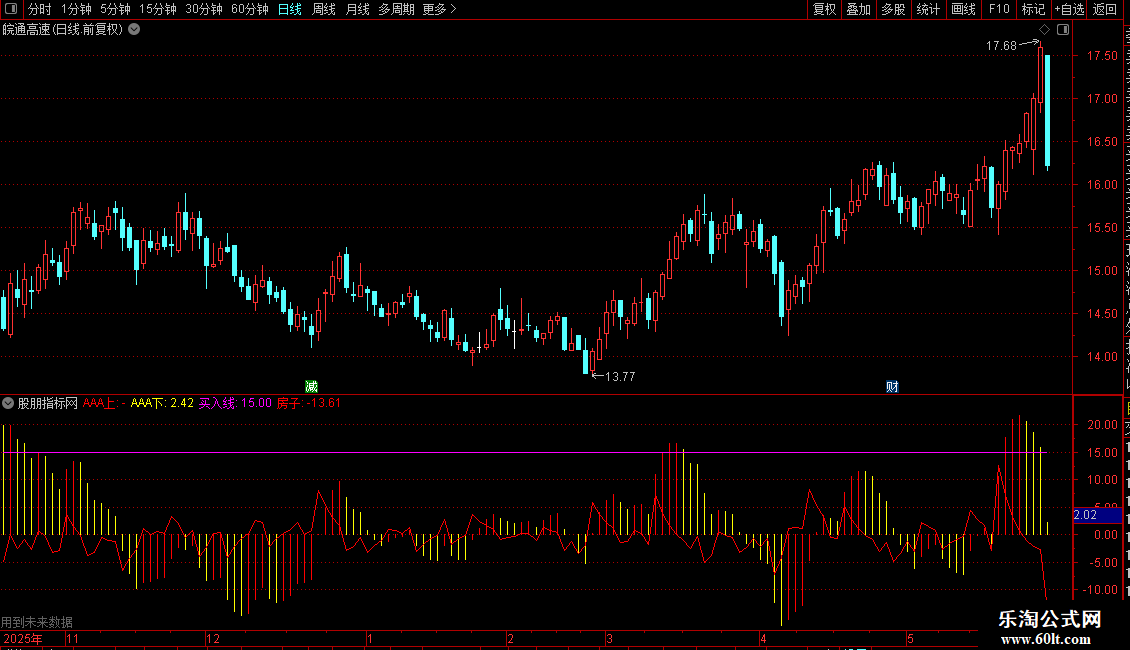This screenshot has height=650, width=1130.
Task: Click month 12 on the time axis
Action: tap(213, 639)
